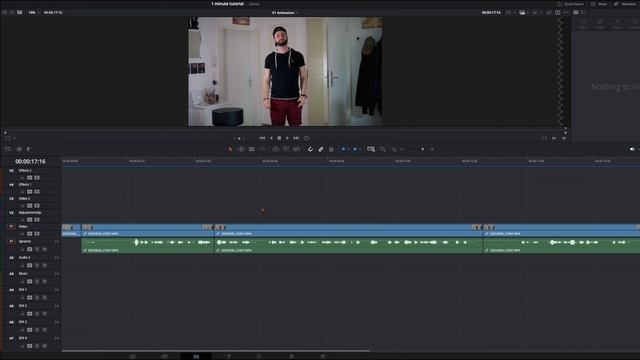The width and height of the screenshot is (640, 360).
Task: Switch to the Edit page tab
Action: coord(196,356)
